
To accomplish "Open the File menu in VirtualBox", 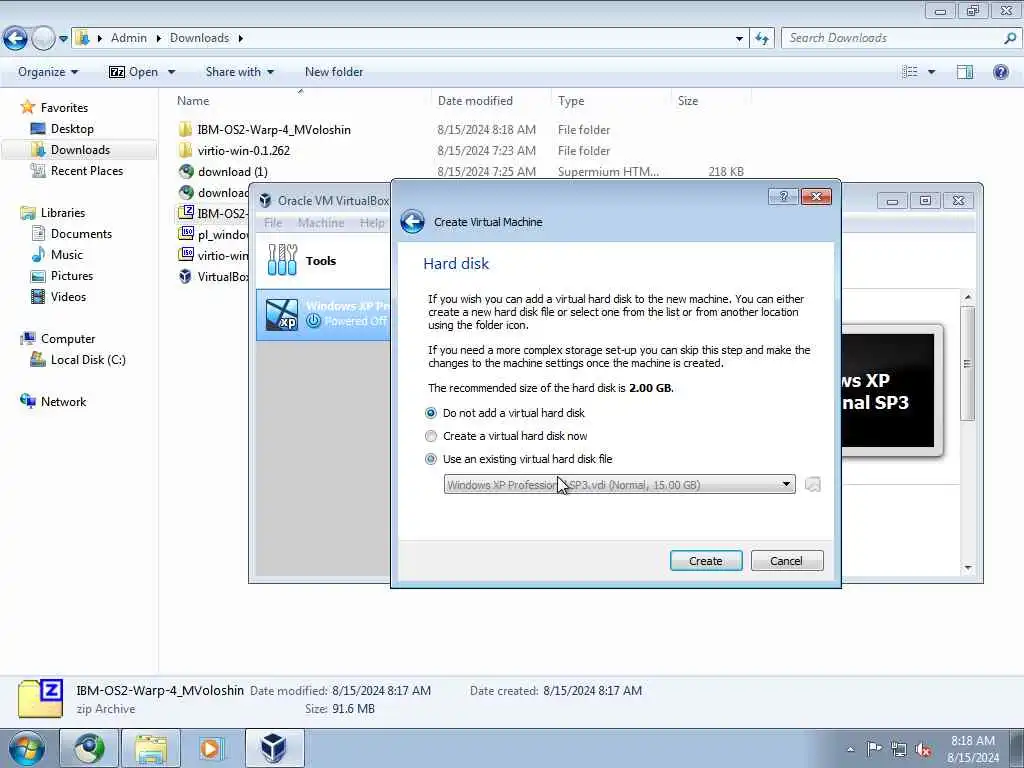I will point(273,223).
